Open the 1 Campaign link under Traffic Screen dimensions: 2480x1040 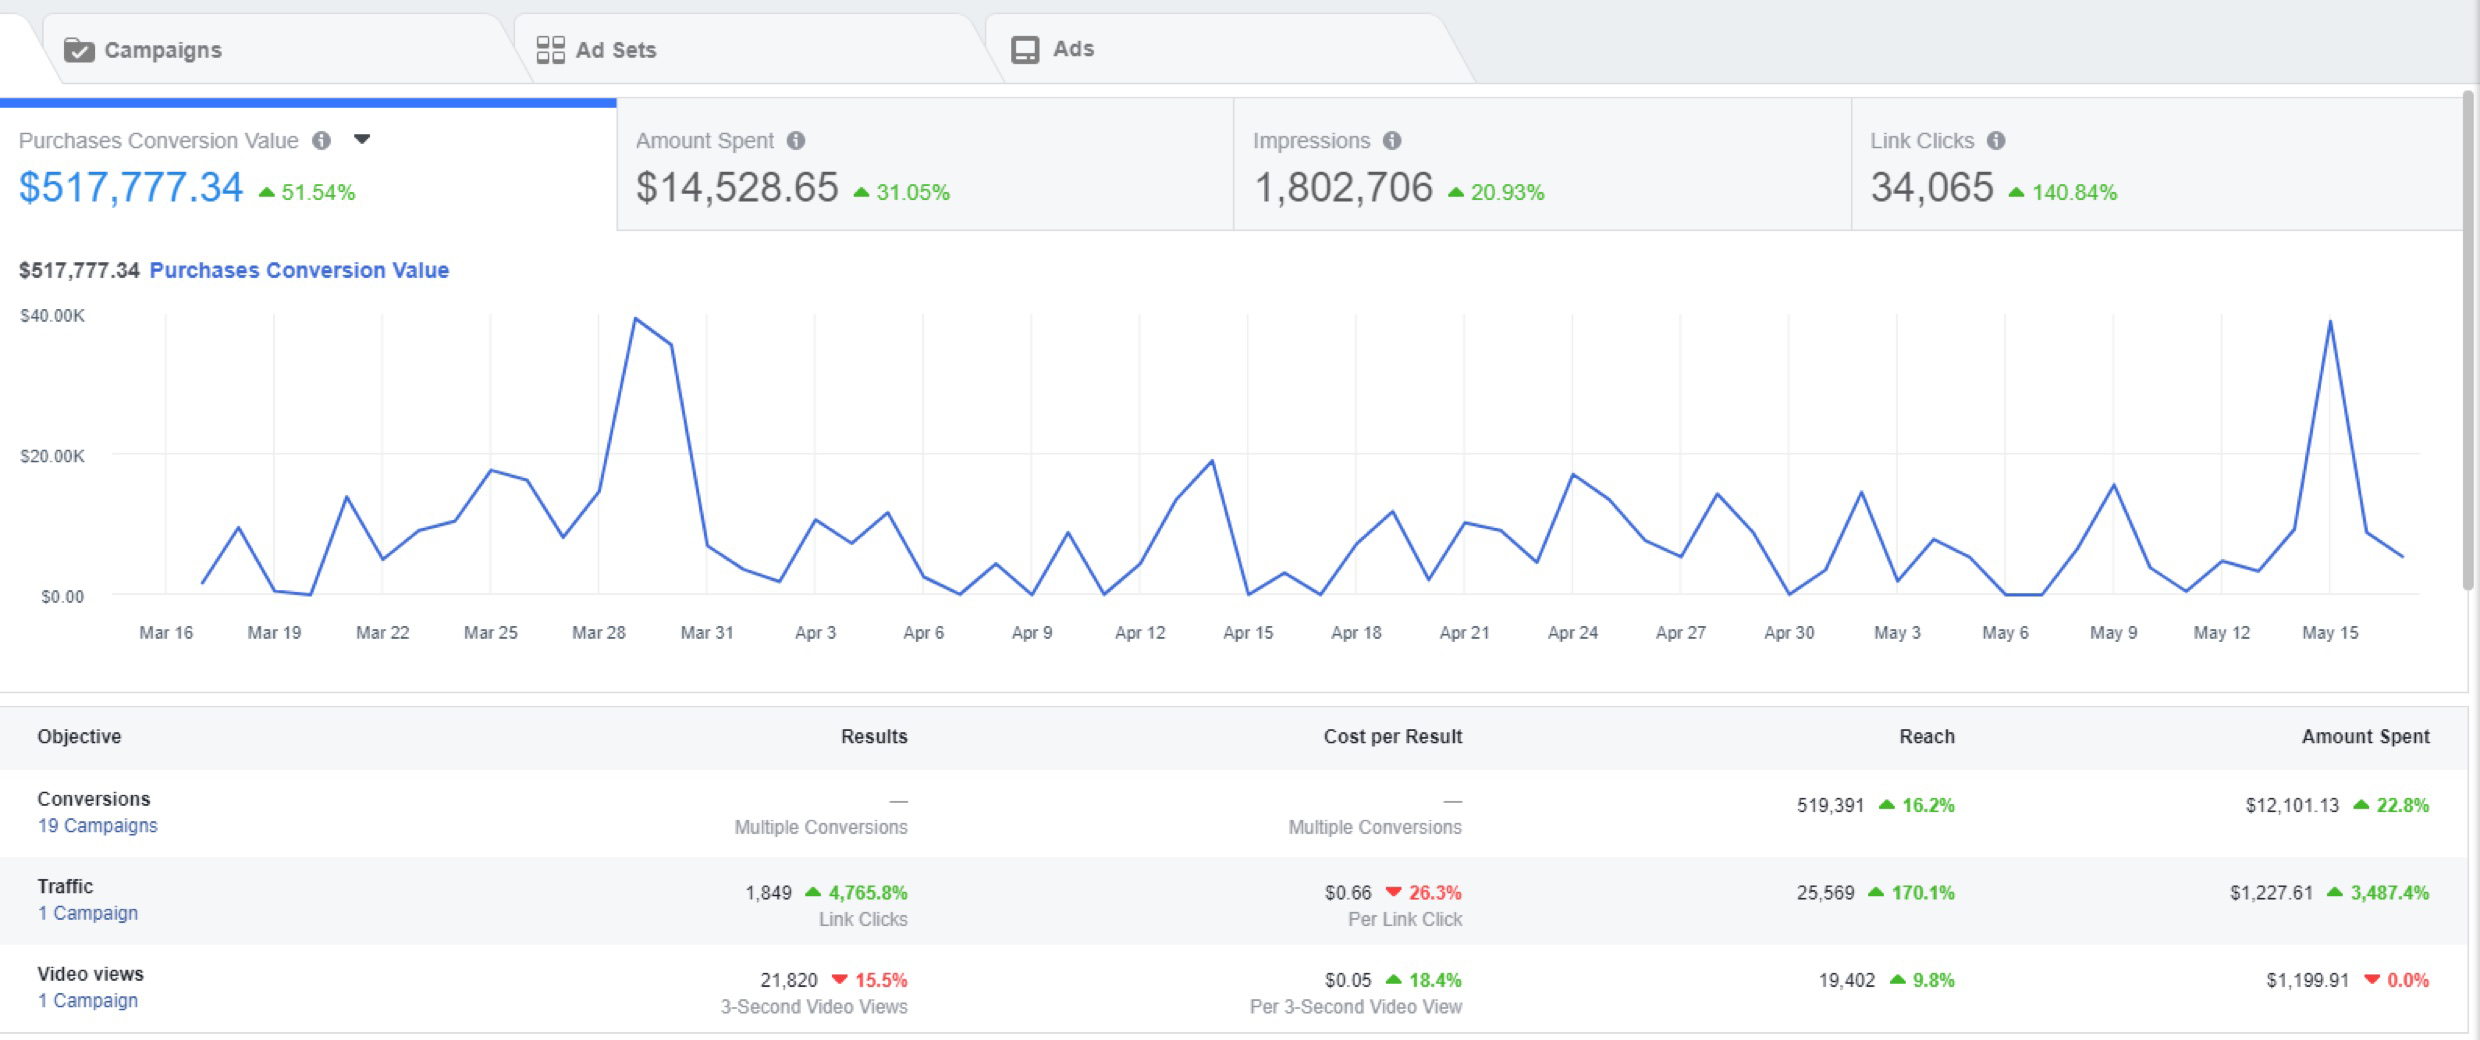88,913
